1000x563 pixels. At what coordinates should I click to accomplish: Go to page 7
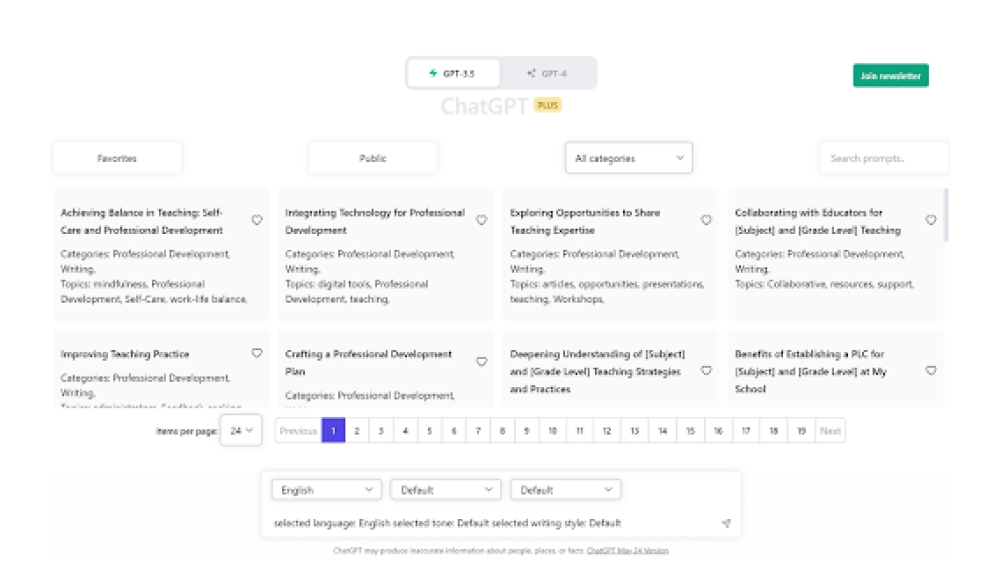[478, 431]
